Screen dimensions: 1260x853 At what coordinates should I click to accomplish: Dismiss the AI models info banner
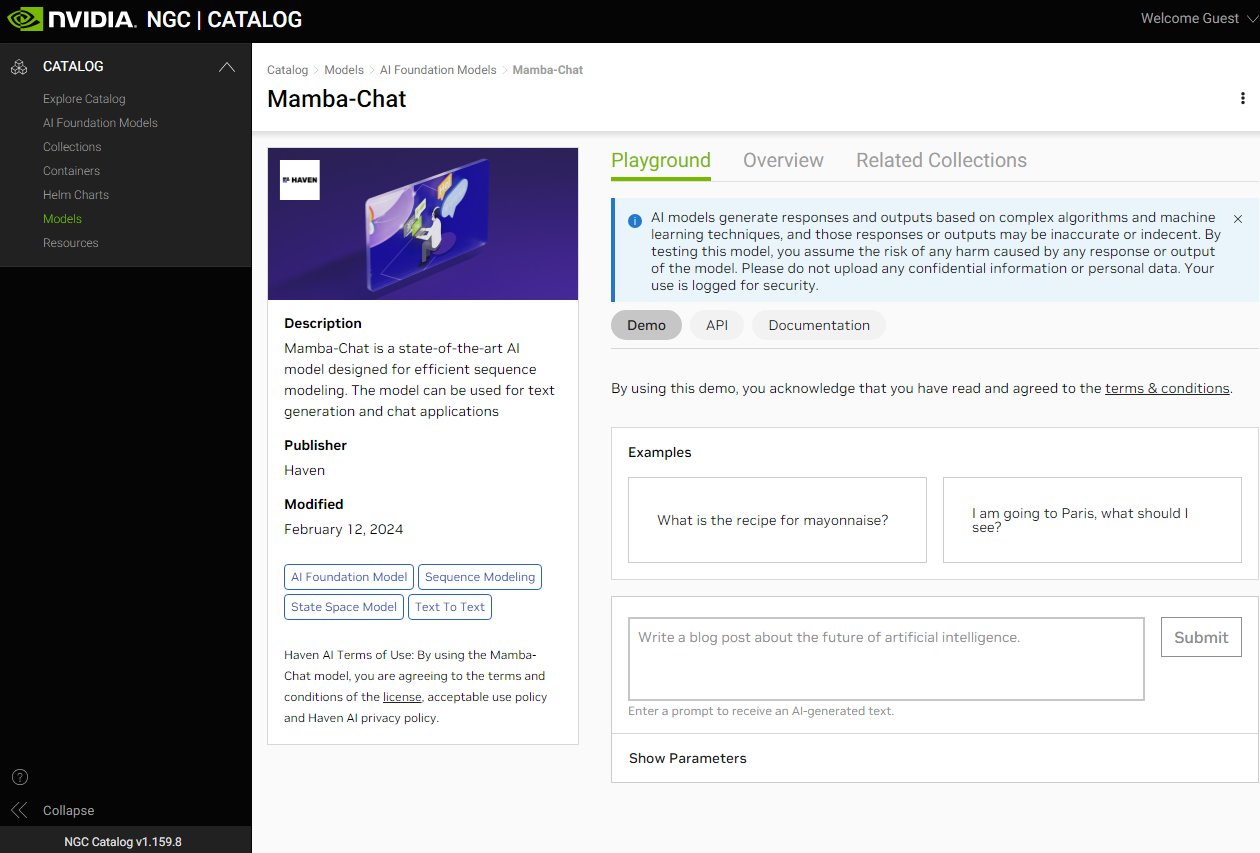[1238, 218]
